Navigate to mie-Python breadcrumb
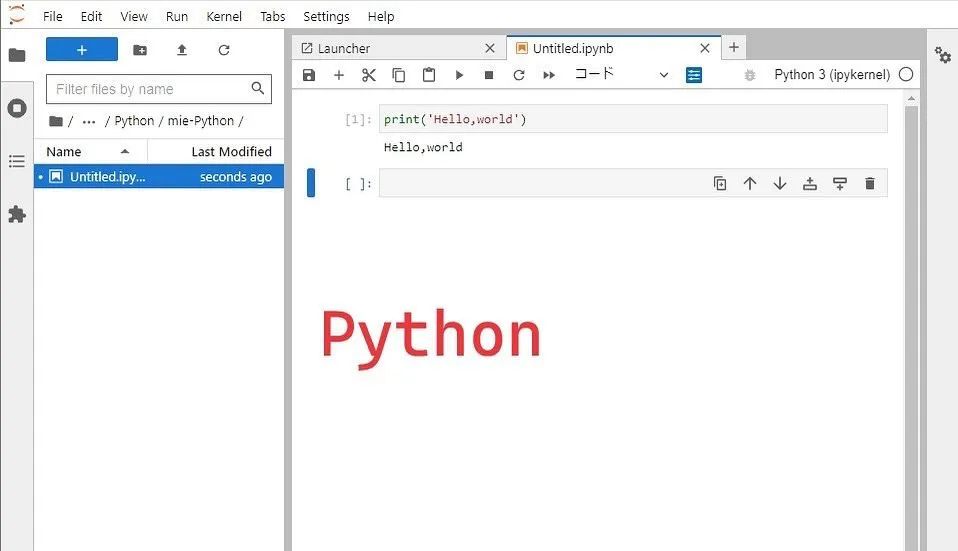Image resolution: width=958 pixels, height=551 pixels. point(200,121)
